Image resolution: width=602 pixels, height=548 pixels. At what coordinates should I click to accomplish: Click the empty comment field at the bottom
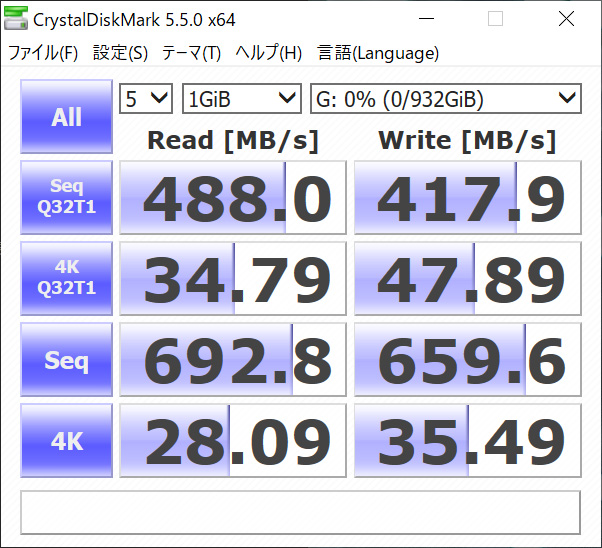click(x=300, y=512)
